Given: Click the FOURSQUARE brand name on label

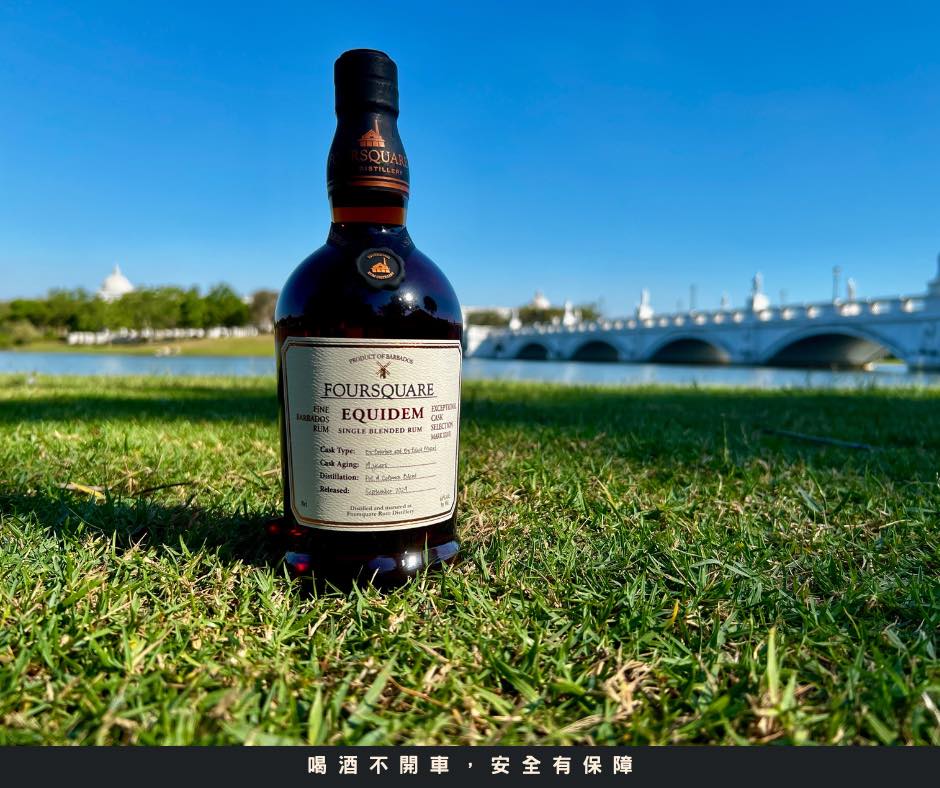Looking at the screenshot, I should (x=378, y=391).
